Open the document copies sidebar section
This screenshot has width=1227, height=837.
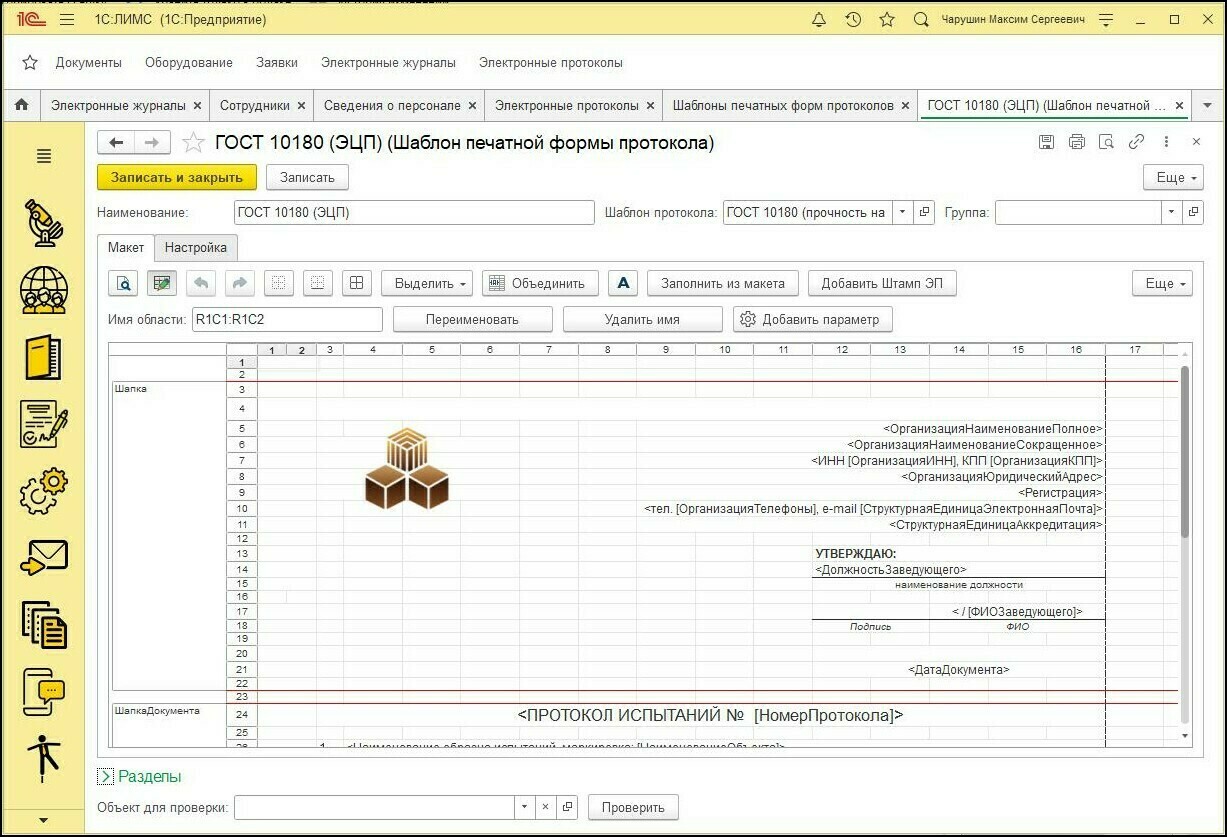[44, 625]
